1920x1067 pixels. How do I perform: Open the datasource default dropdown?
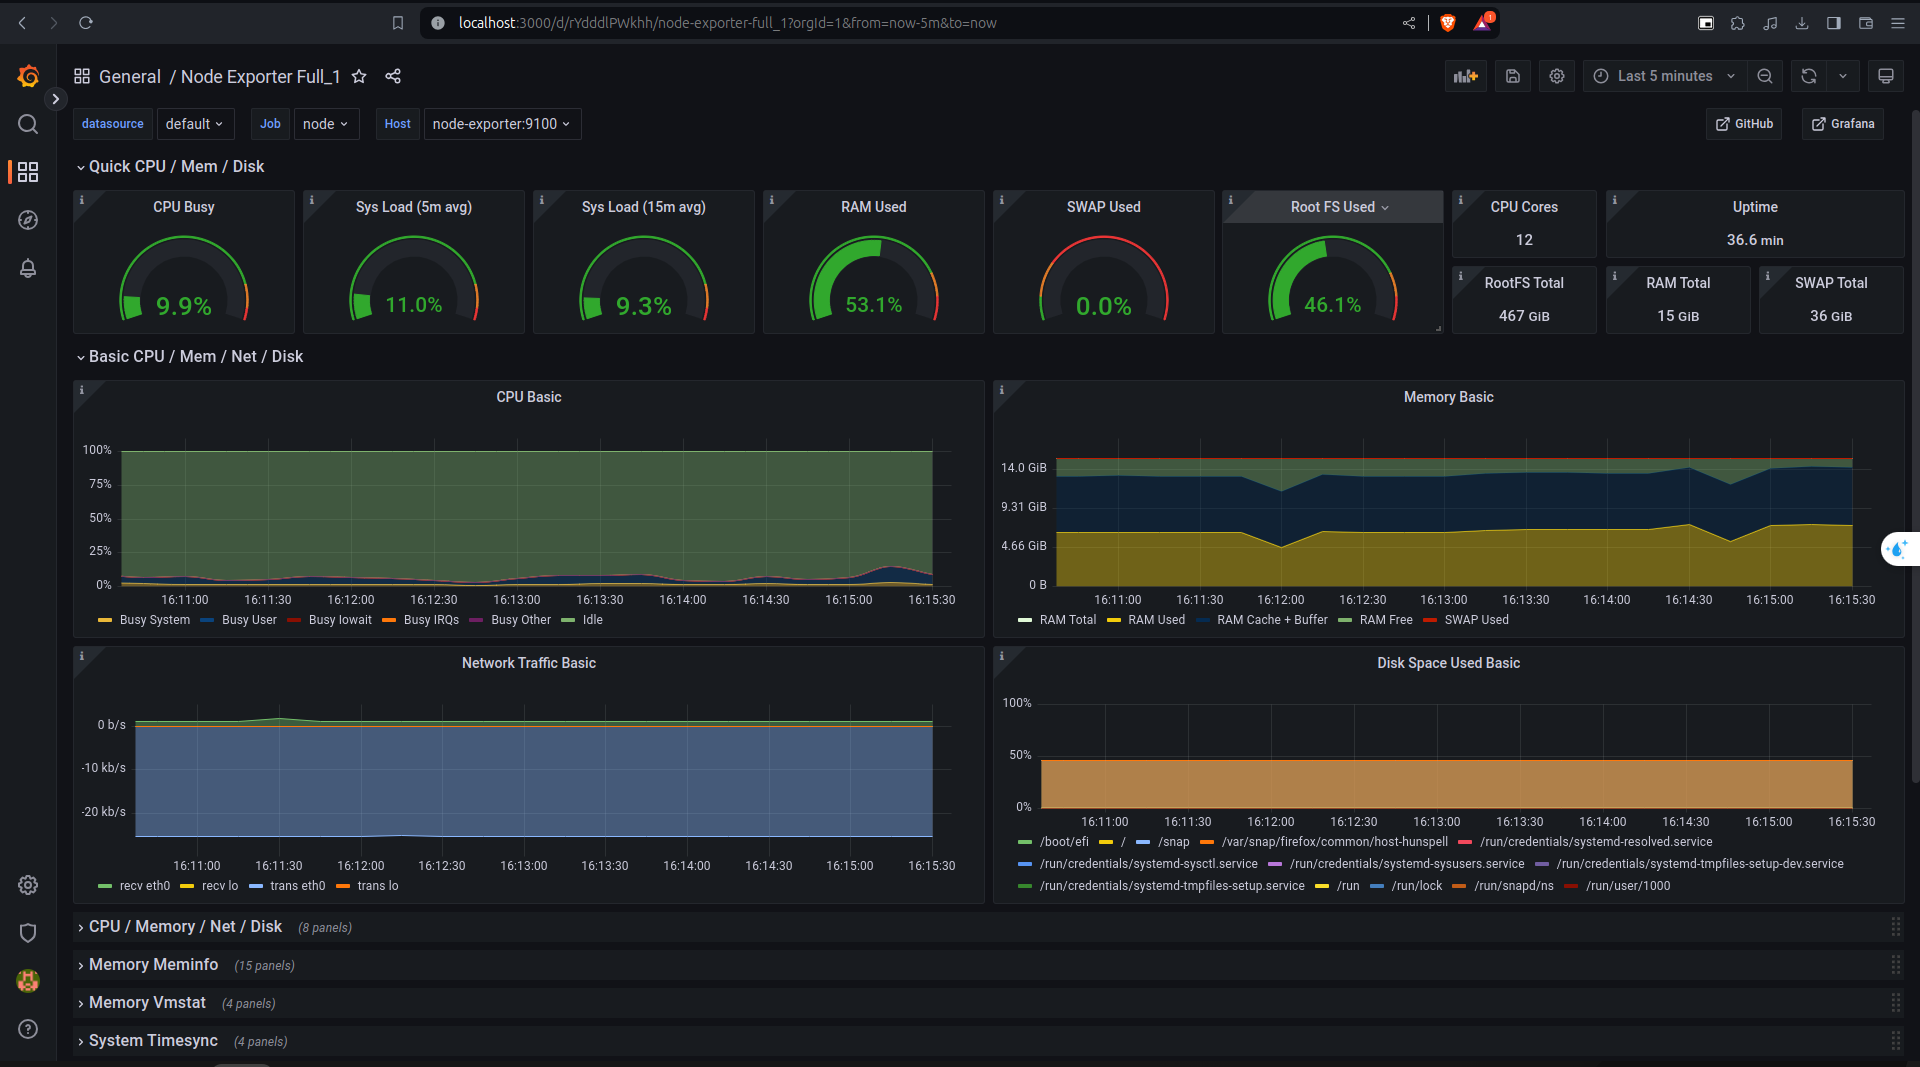(x=194, y=124)
